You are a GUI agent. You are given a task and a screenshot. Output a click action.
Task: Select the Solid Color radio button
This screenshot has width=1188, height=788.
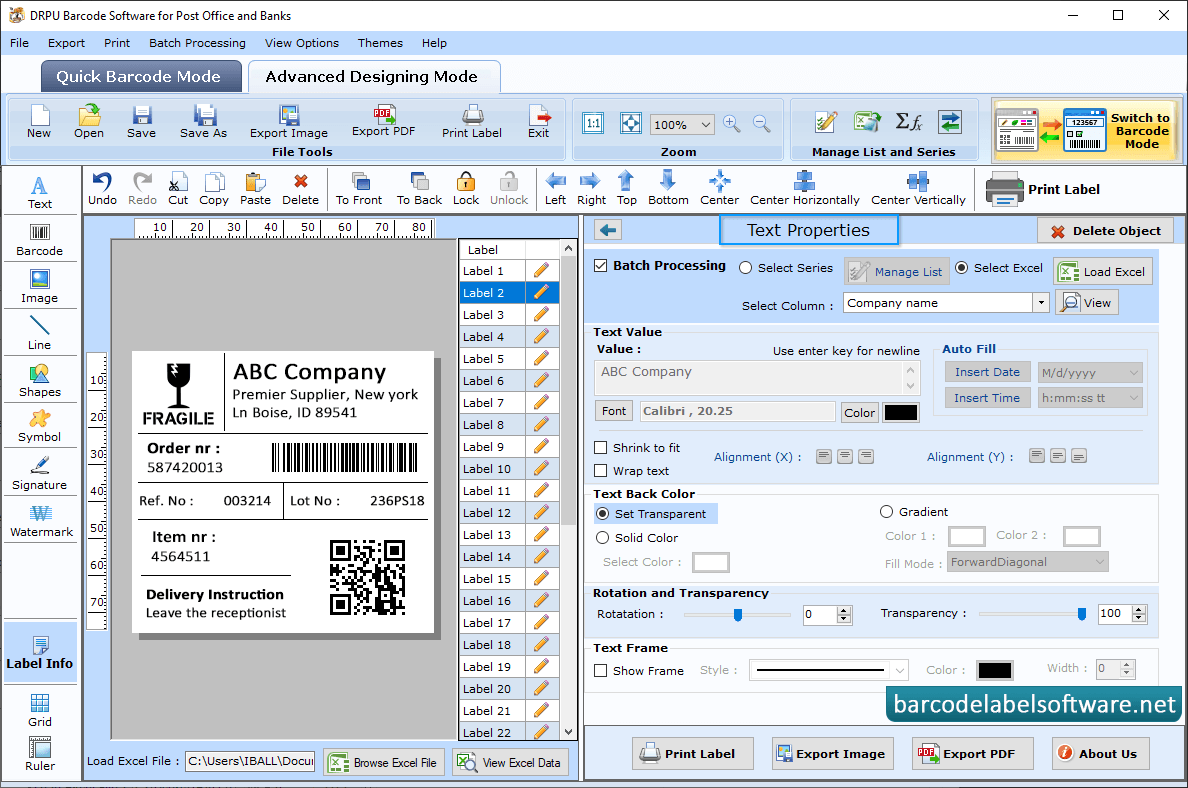point(602,538)
